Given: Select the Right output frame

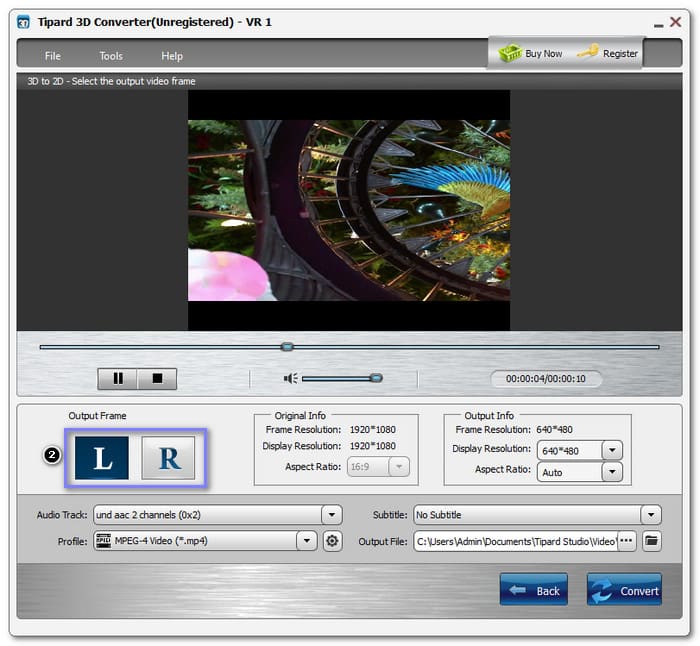Looking at the screenshot, I should point(168,458).
